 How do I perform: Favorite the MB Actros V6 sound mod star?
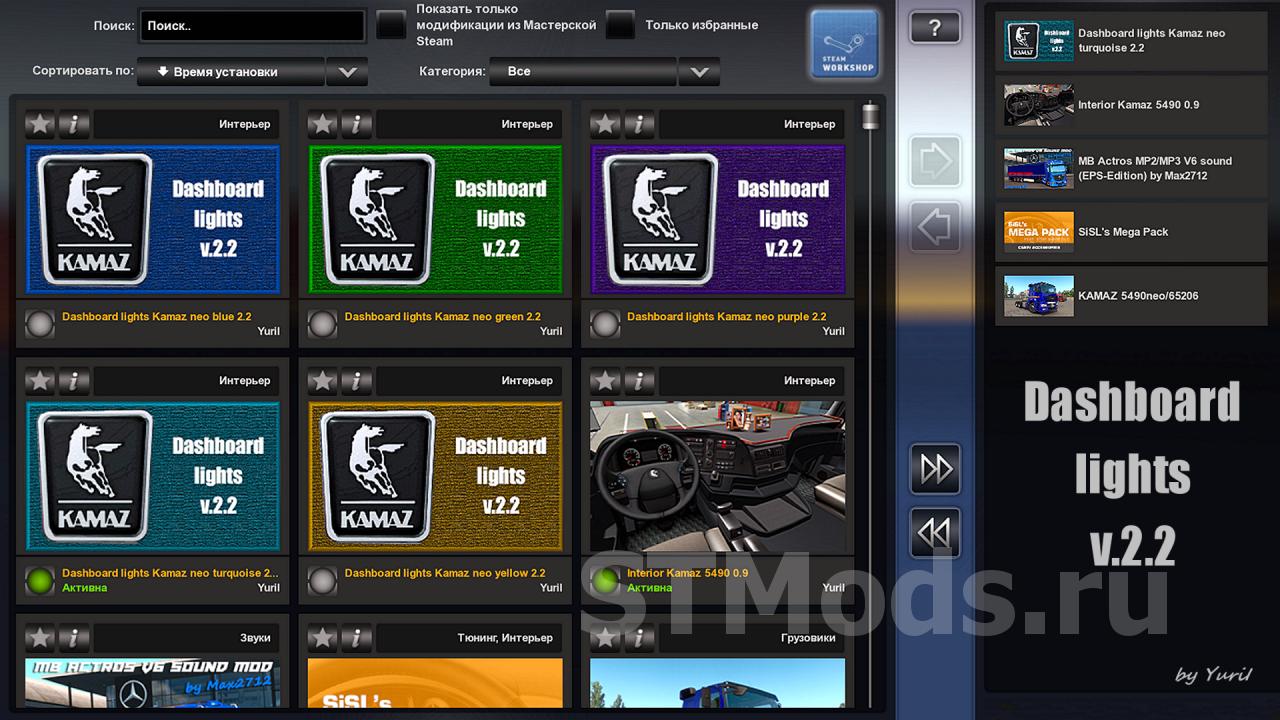[40, 638]
